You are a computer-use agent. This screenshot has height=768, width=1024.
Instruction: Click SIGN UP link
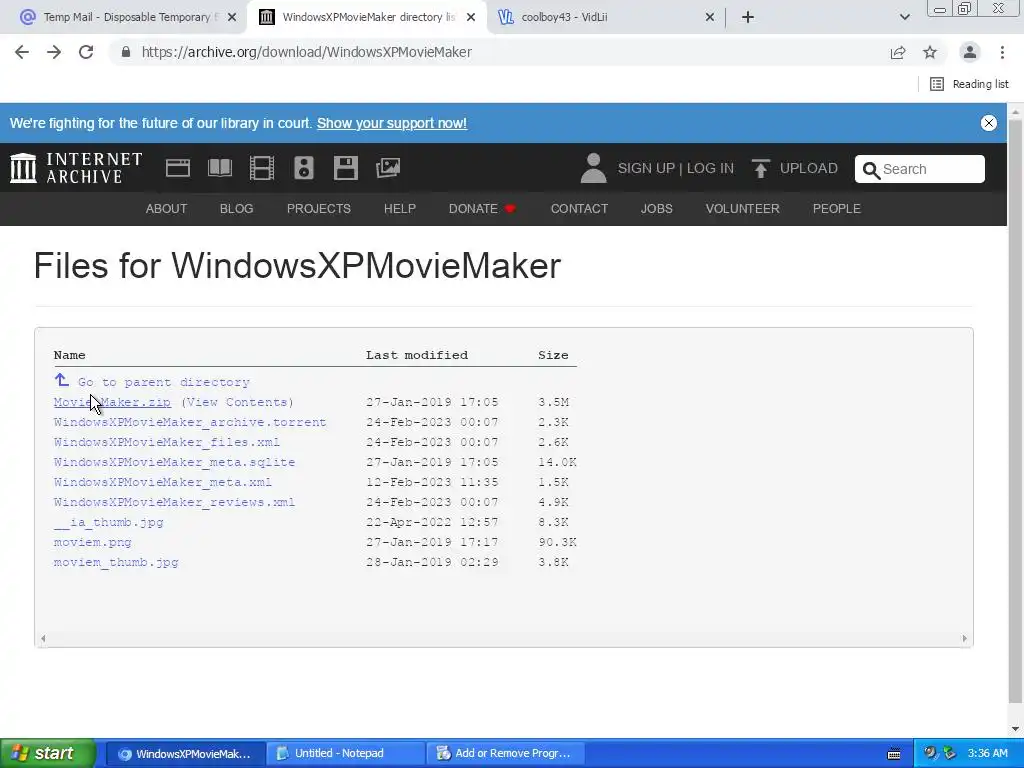[646, 168]
